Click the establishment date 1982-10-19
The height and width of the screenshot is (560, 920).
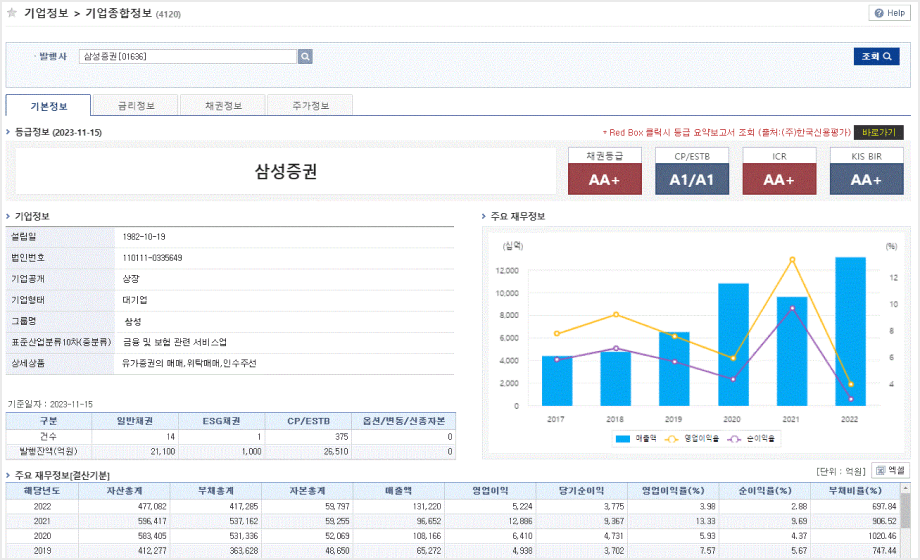pos(144,237)
